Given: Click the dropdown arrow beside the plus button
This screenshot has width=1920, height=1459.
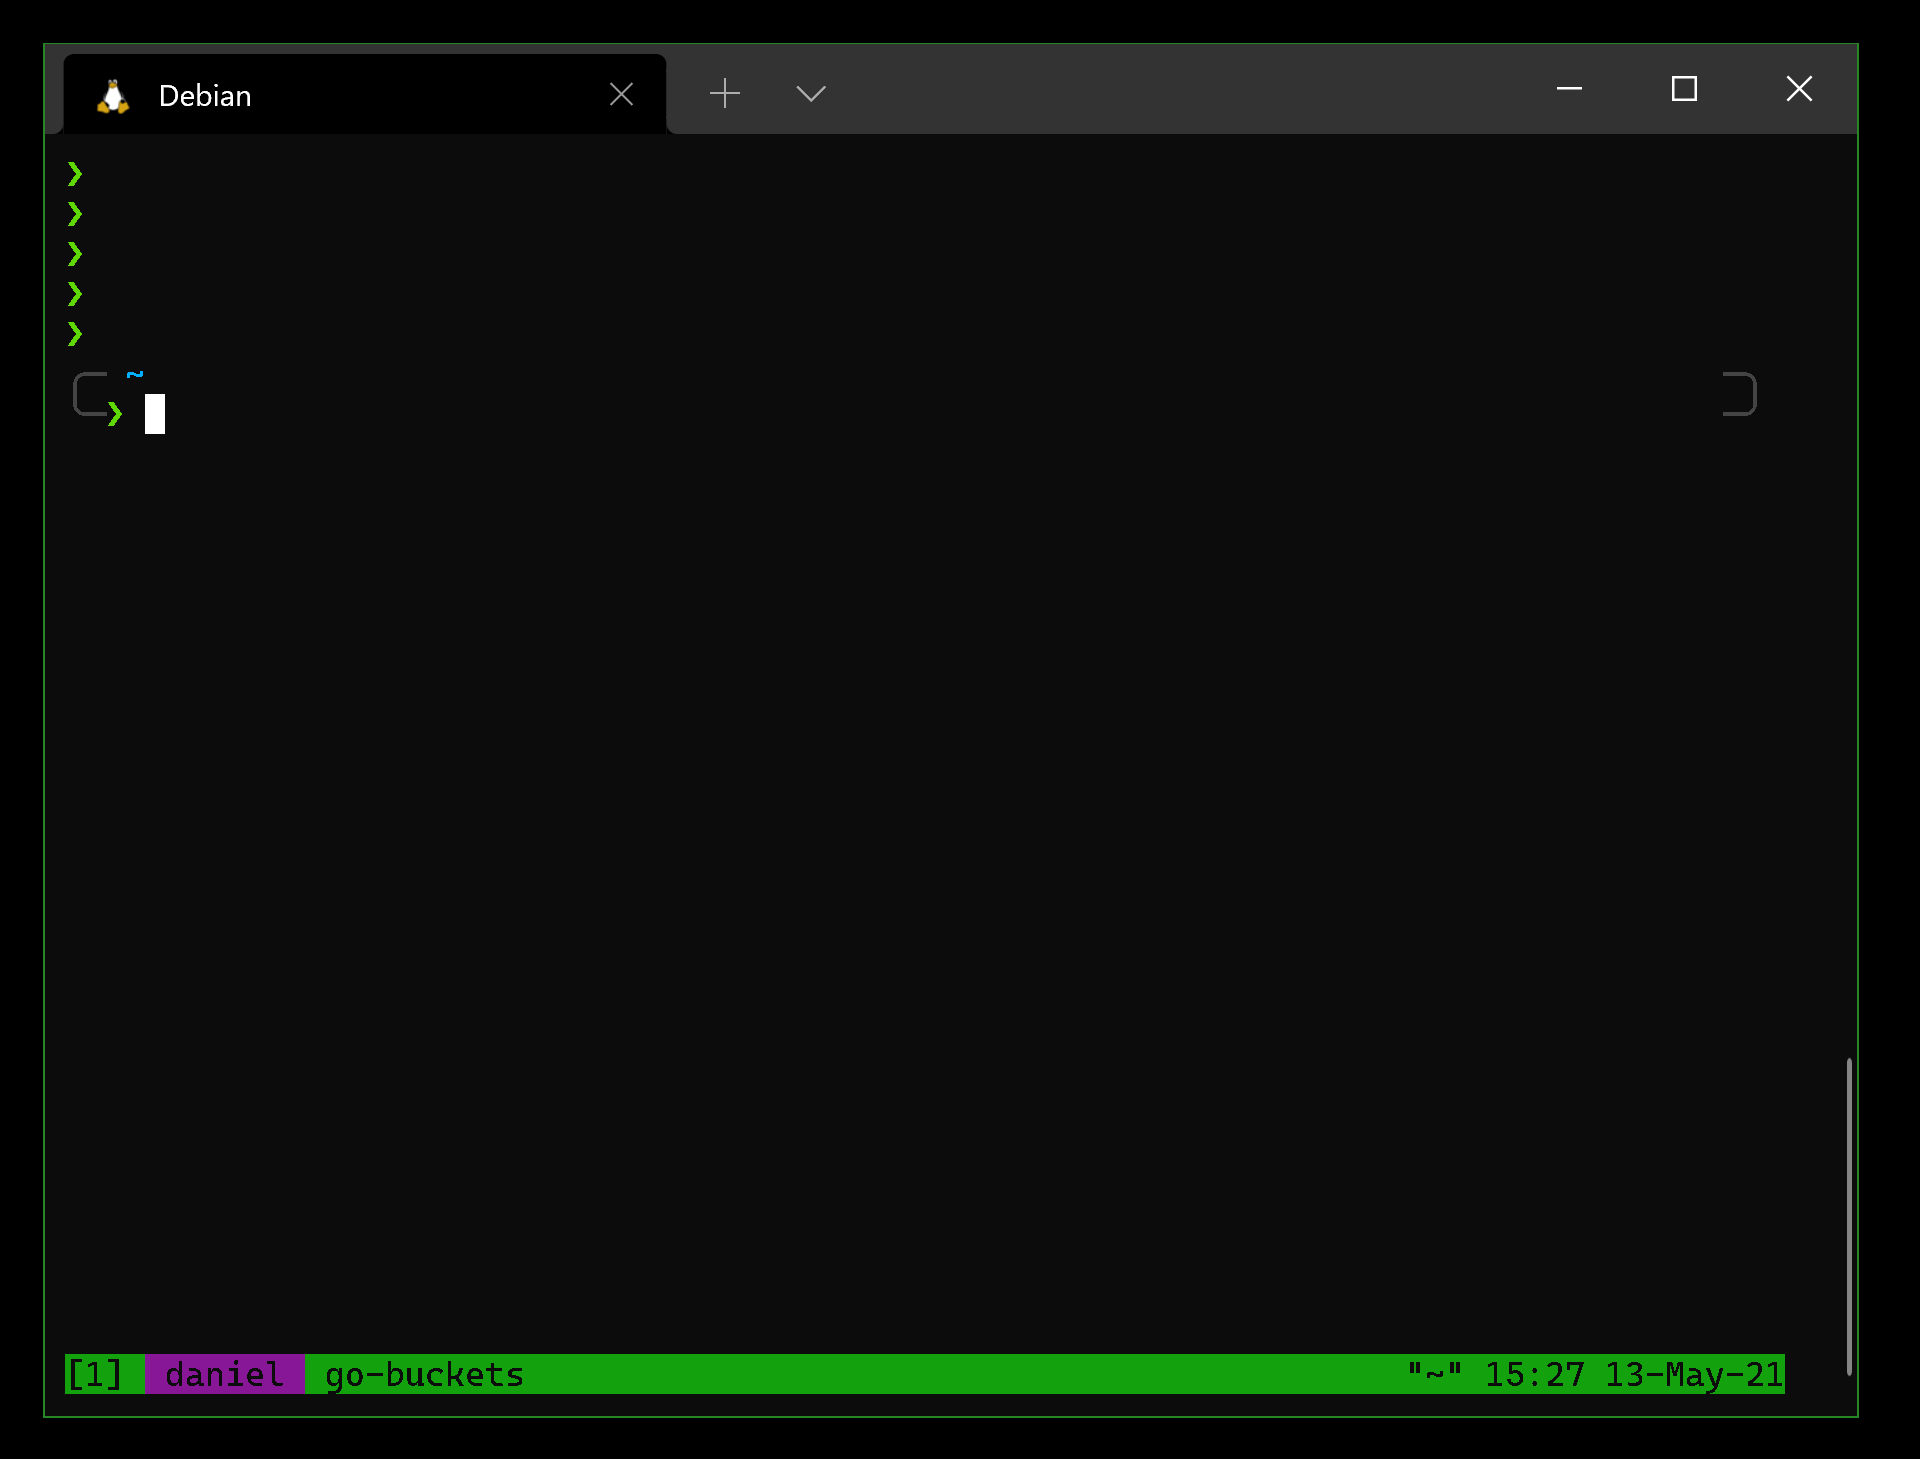Looking at the screenshot, I should [x=810, y=93].
